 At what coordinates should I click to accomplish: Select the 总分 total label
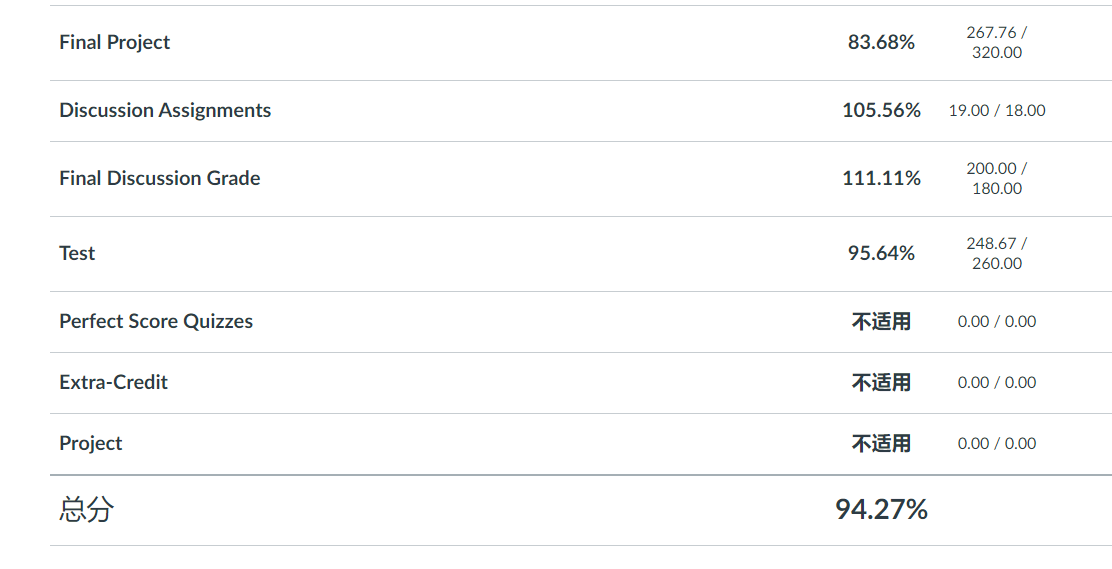(86, 509)
